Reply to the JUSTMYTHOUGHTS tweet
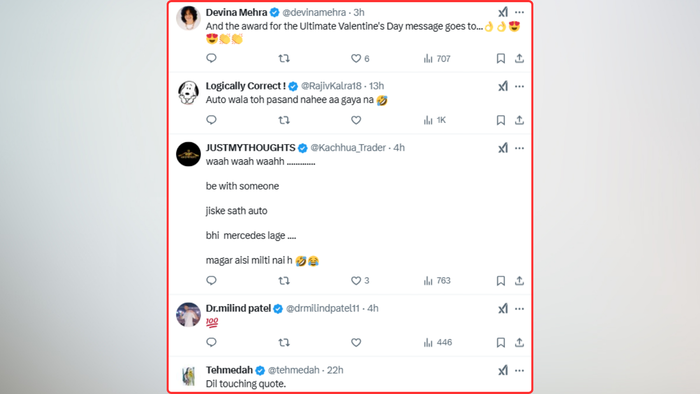The image size is (700, 394). 211,280
